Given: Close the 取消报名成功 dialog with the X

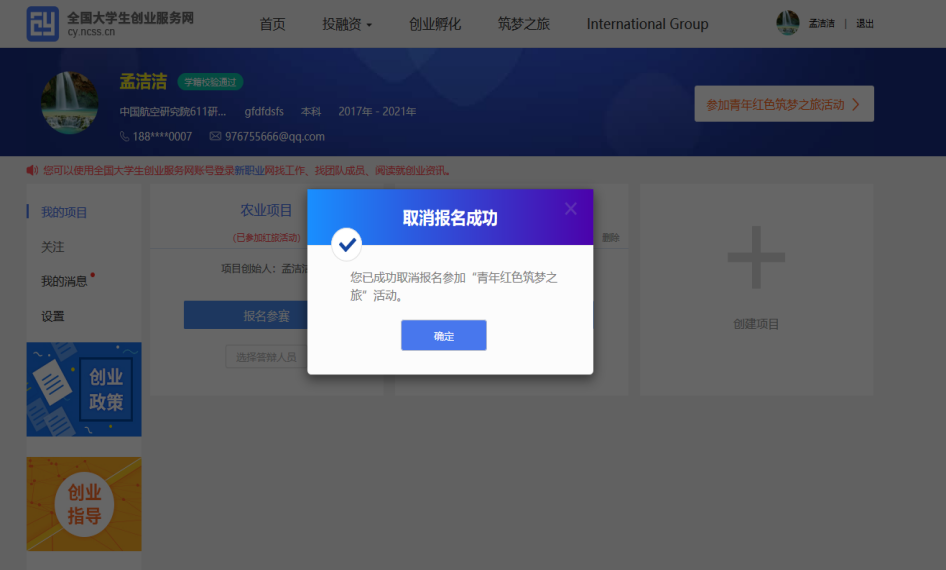Looking at the screenshot, I should (x=570, y=209).
